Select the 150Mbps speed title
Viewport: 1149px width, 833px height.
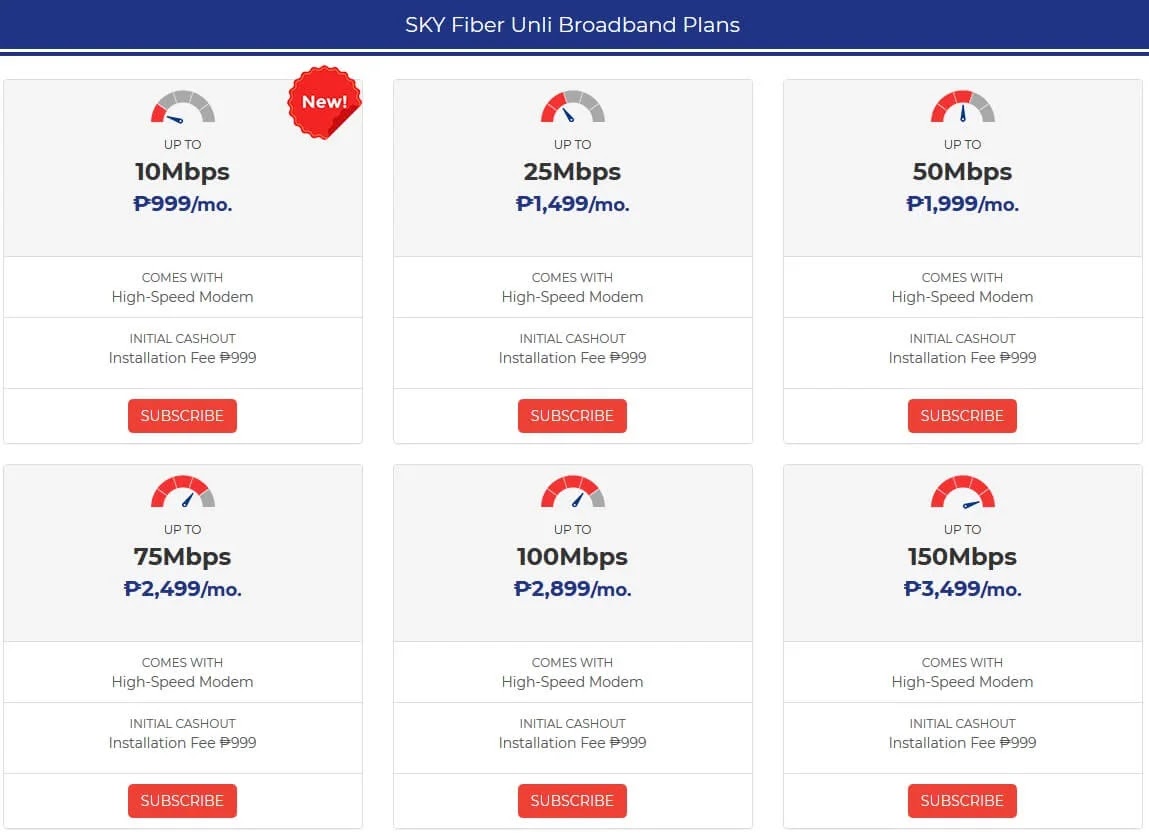[962, 557]
